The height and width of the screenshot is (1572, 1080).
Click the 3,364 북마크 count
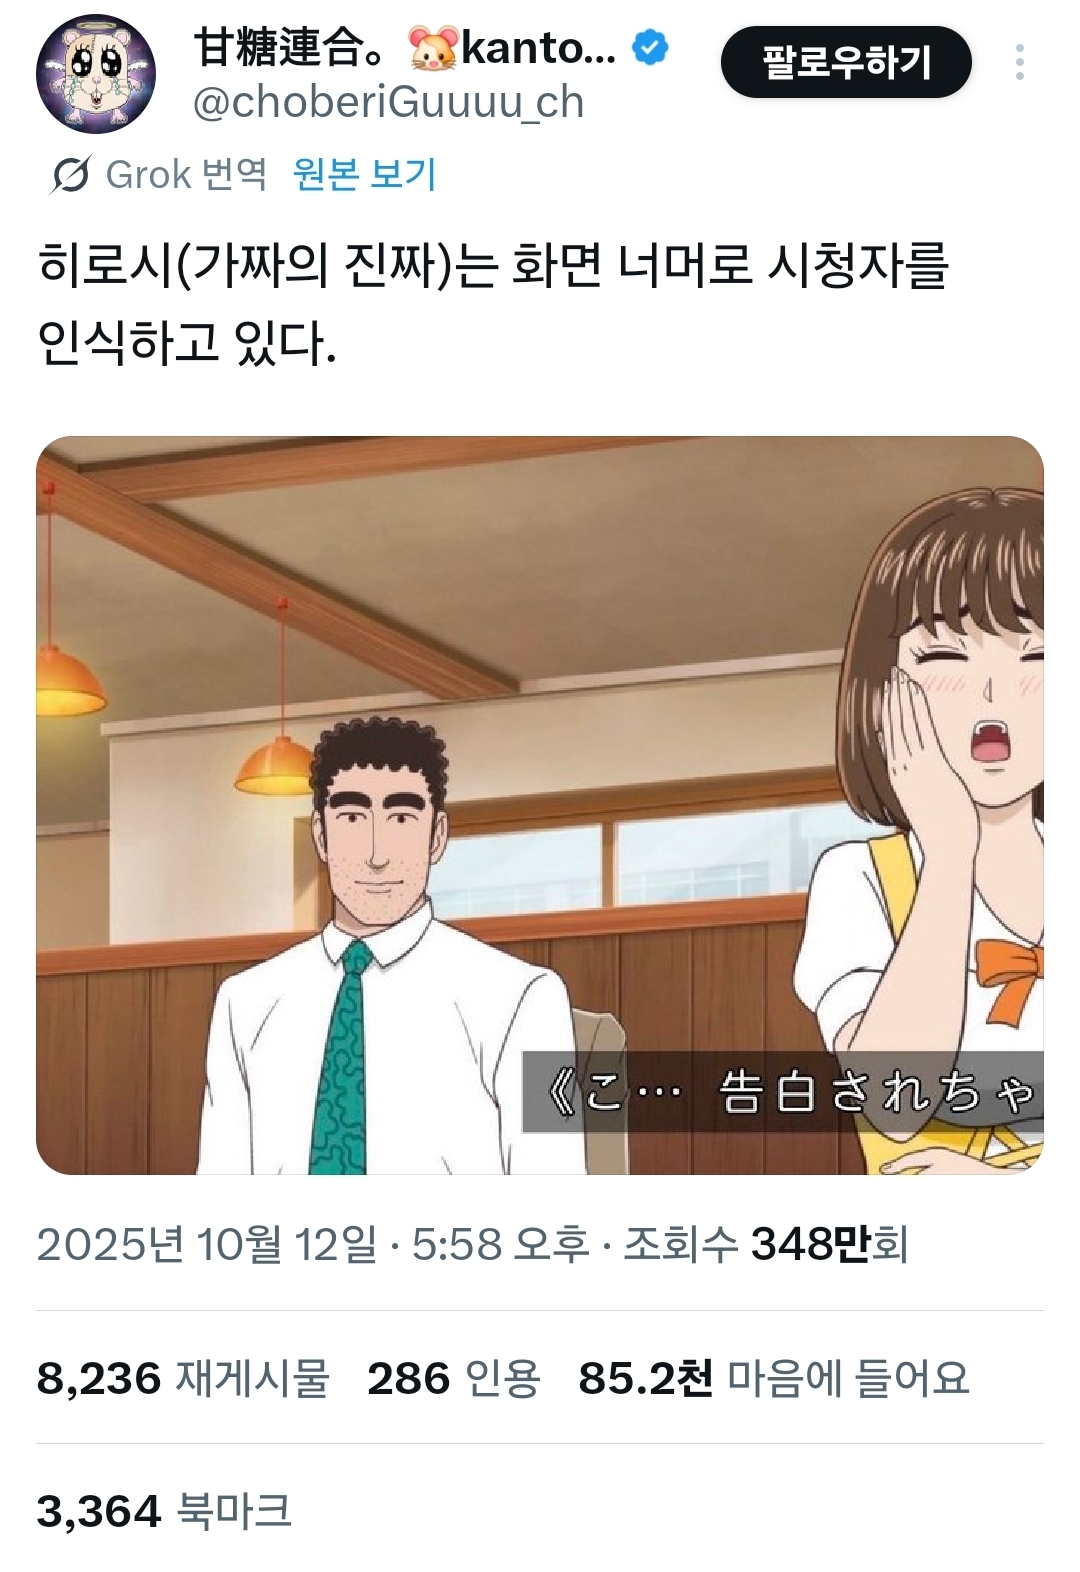click(x=164, y=1510)
